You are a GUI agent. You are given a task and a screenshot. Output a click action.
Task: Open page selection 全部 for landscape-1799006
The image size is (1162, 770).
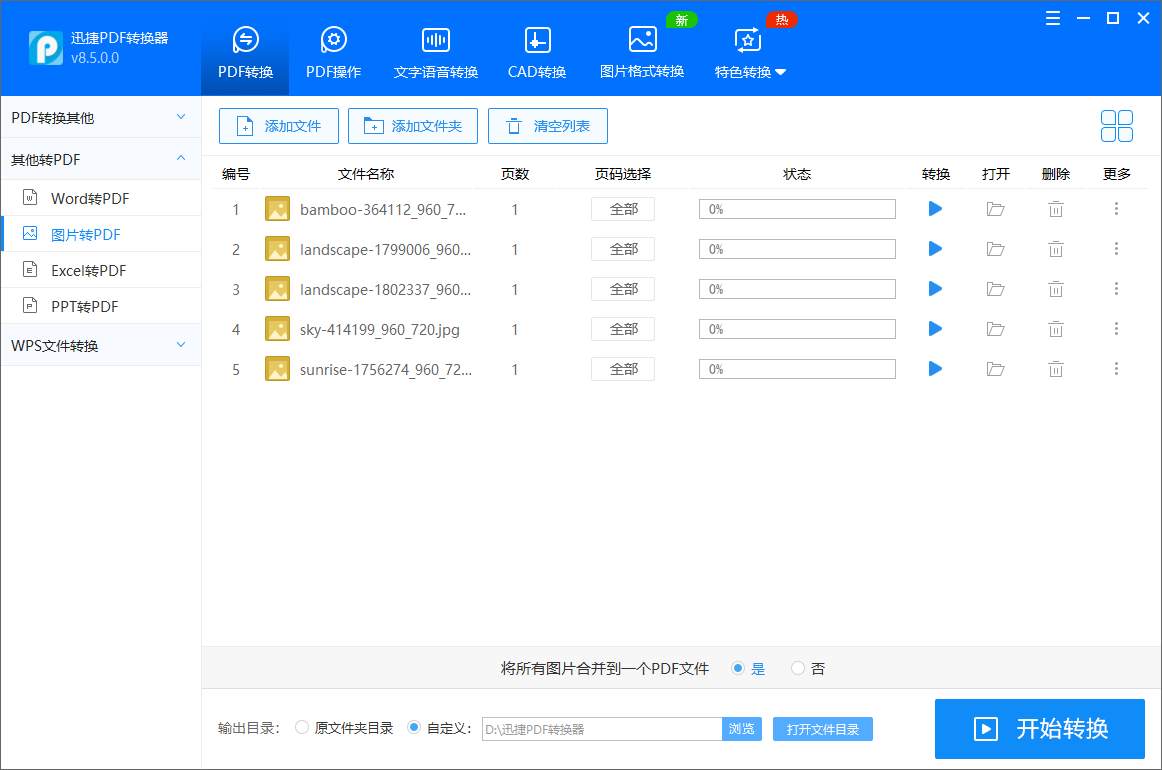[622, 250]
